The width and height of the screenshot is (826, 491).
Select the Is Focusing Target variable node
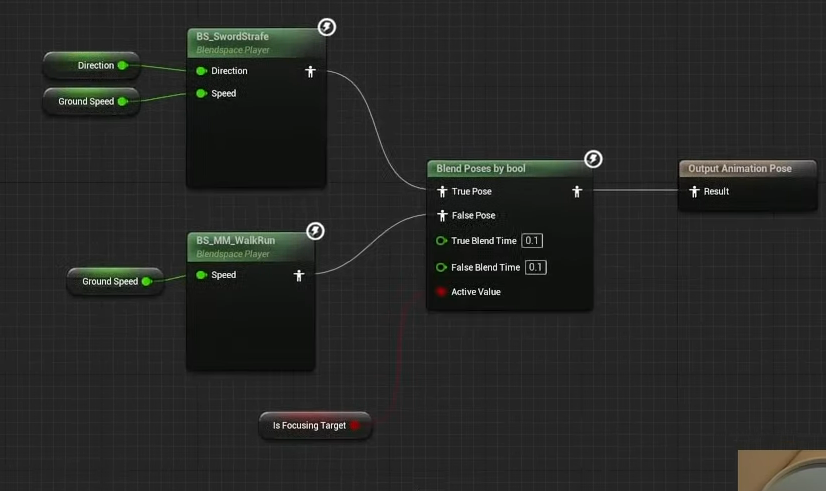tap(308, 425)
